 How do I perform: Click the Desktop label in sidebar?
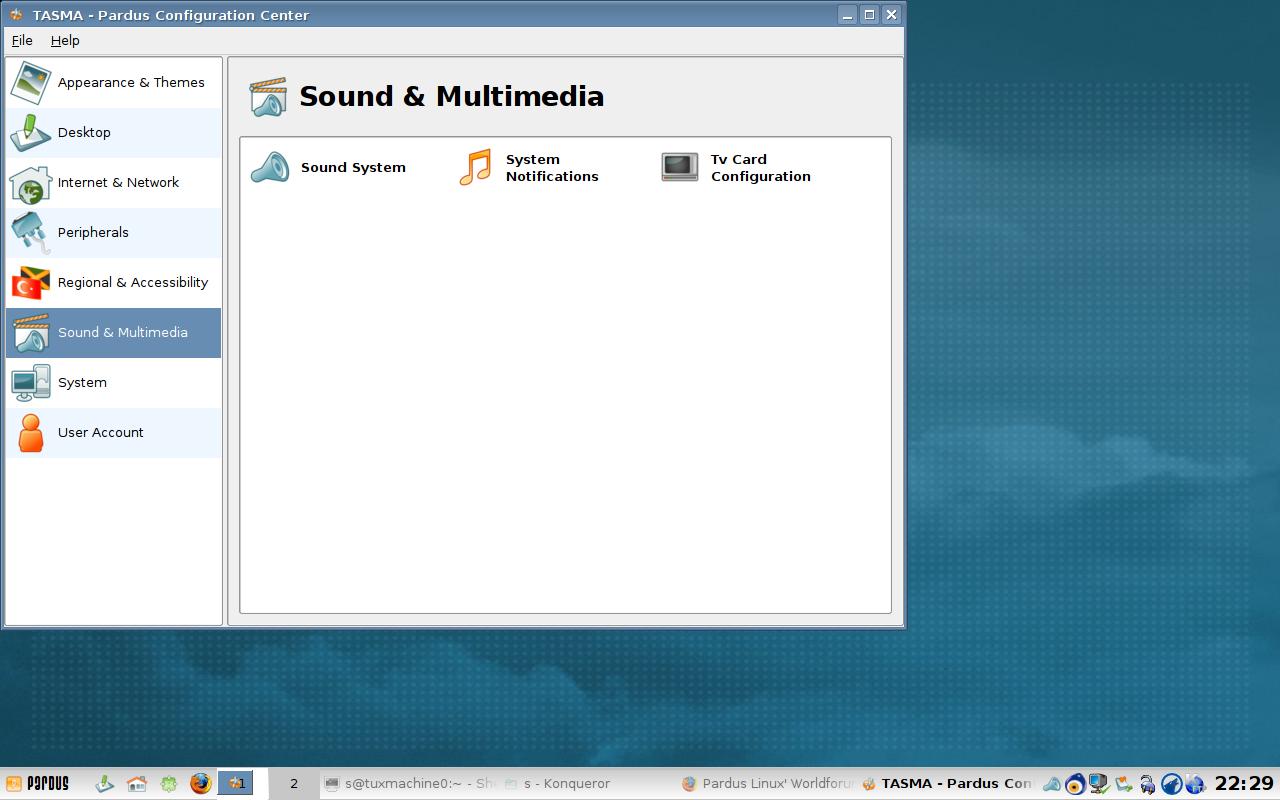coord(84,133)
